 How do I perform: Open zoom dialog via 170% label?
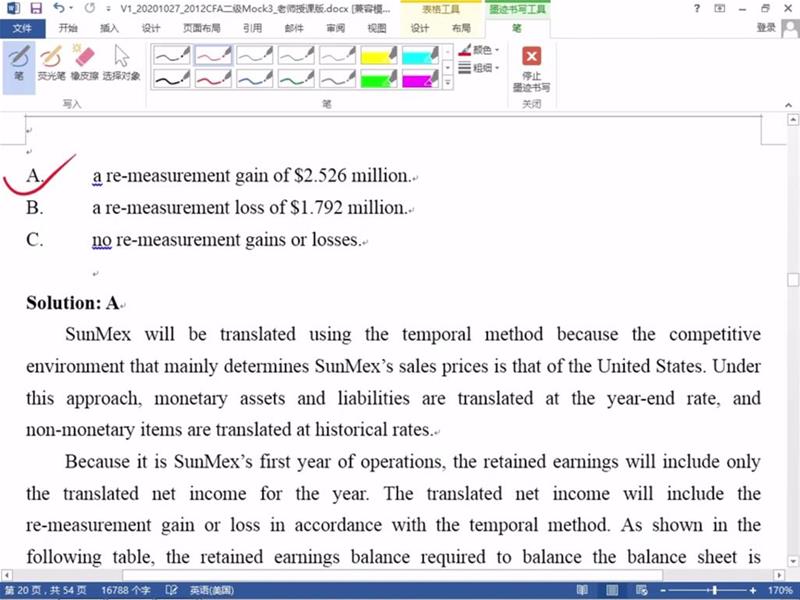[780, 590]
